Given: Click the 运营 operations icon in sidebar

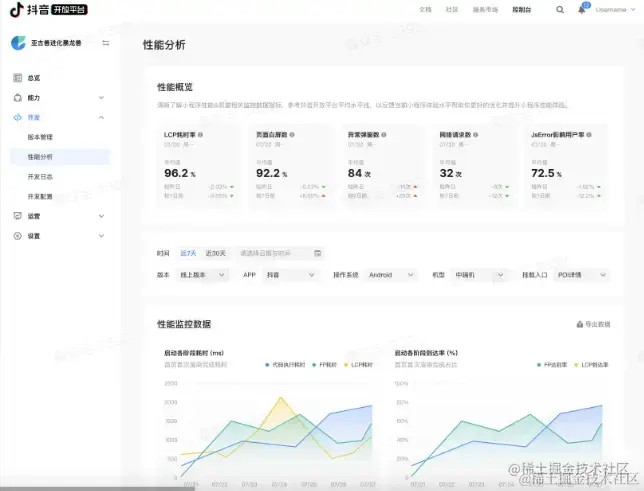Looking at the screenshot, I should tap(17, 216).
